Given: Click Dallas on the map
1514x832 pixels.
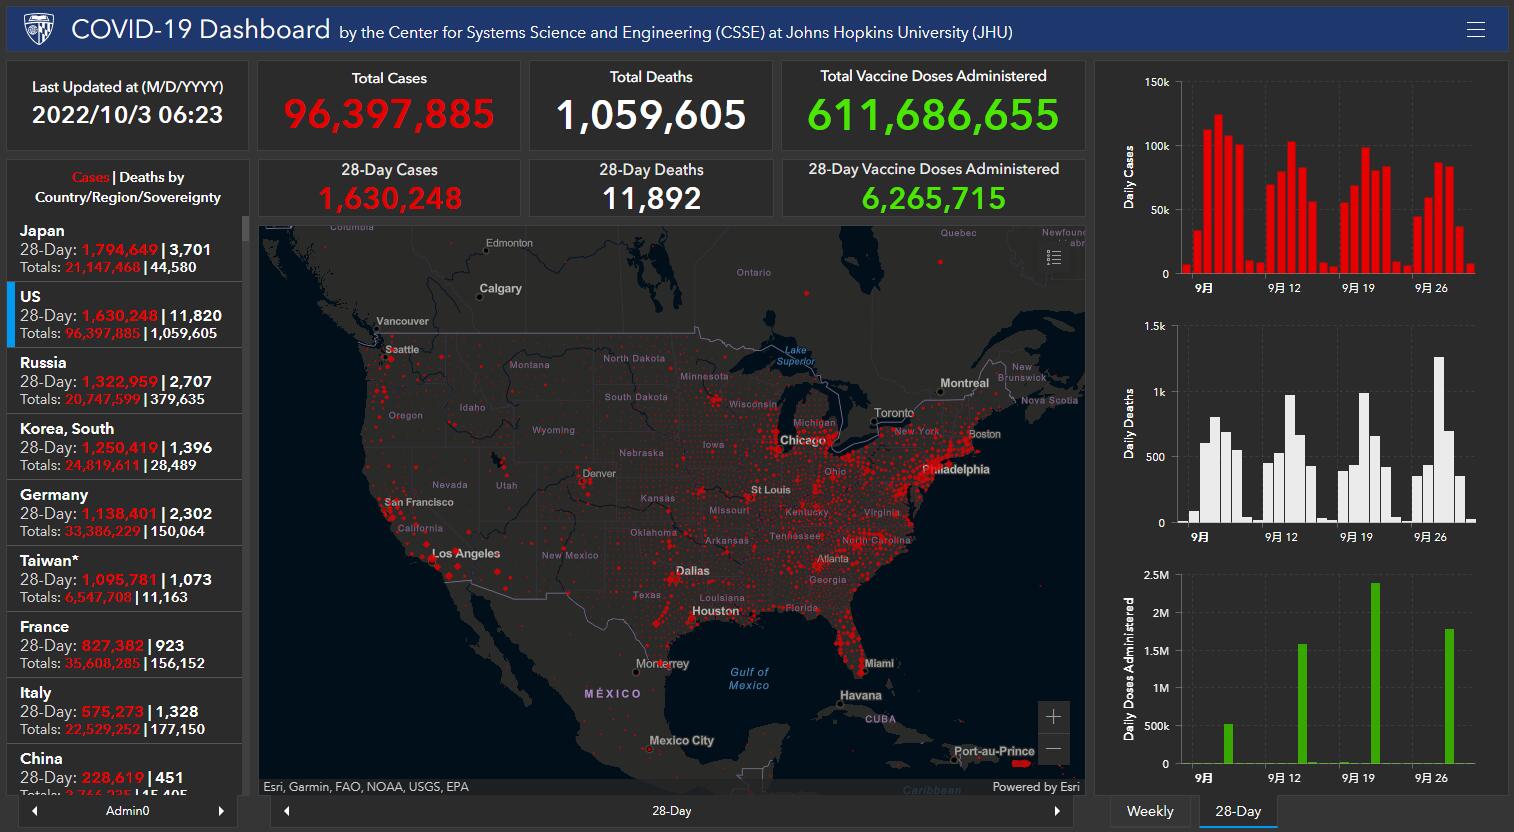Looking at the screenshot, I should pyautogui.click(x=693, y=571).
